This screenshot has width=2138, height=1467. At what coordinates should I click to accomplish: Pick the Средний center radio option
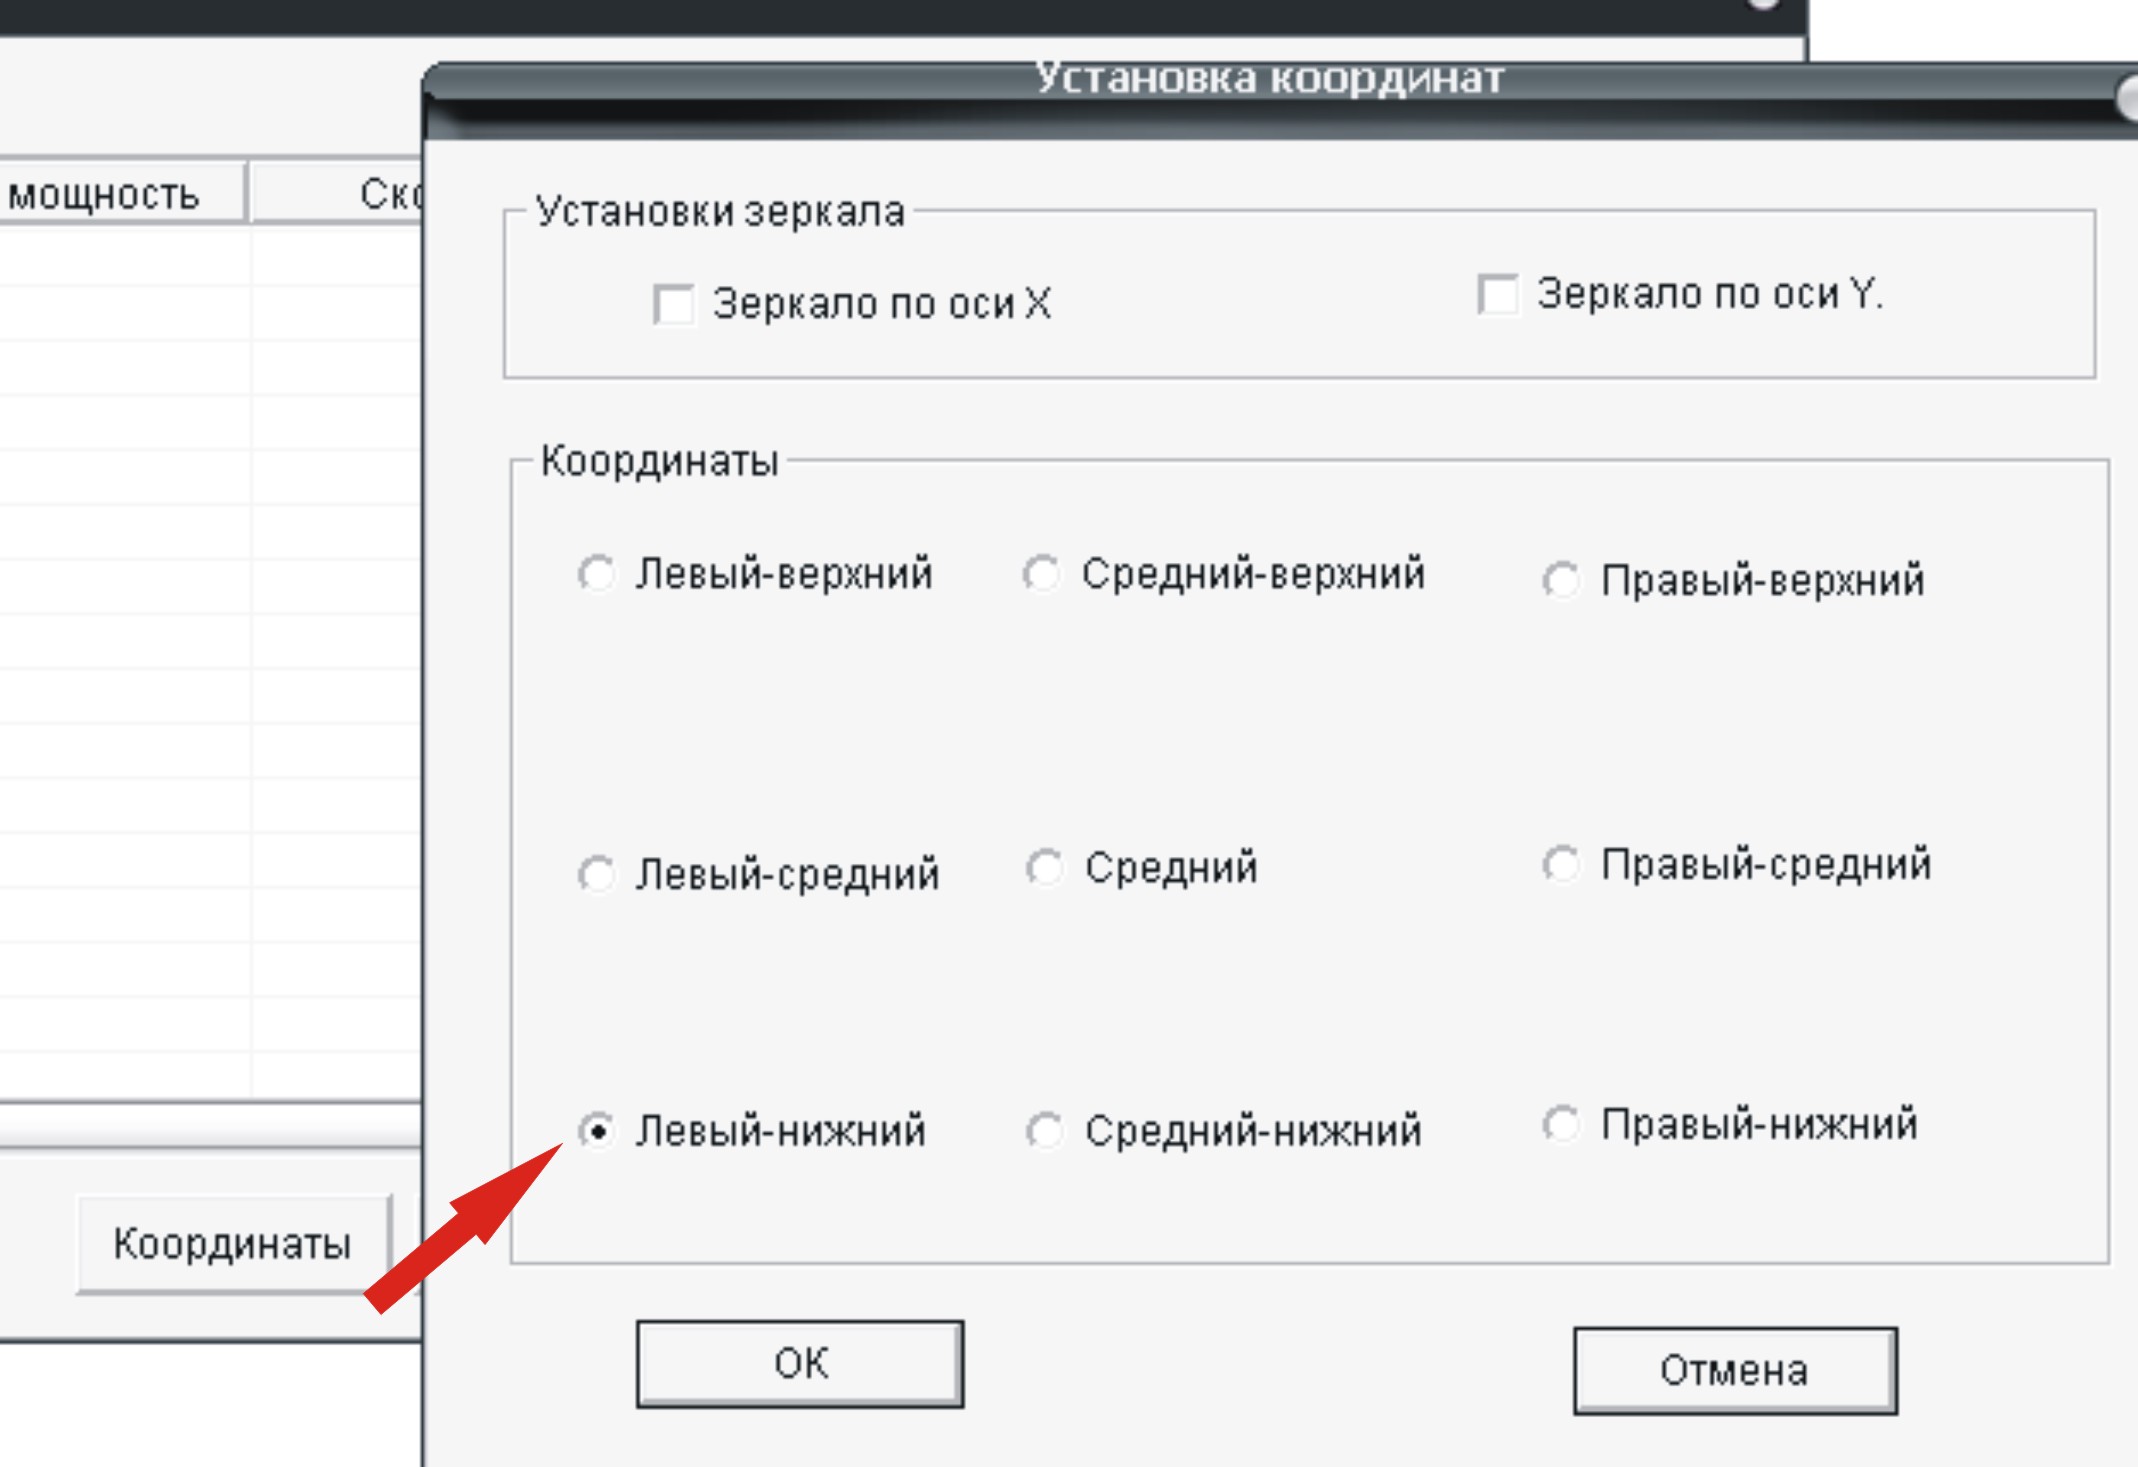tap(1045, 868)
